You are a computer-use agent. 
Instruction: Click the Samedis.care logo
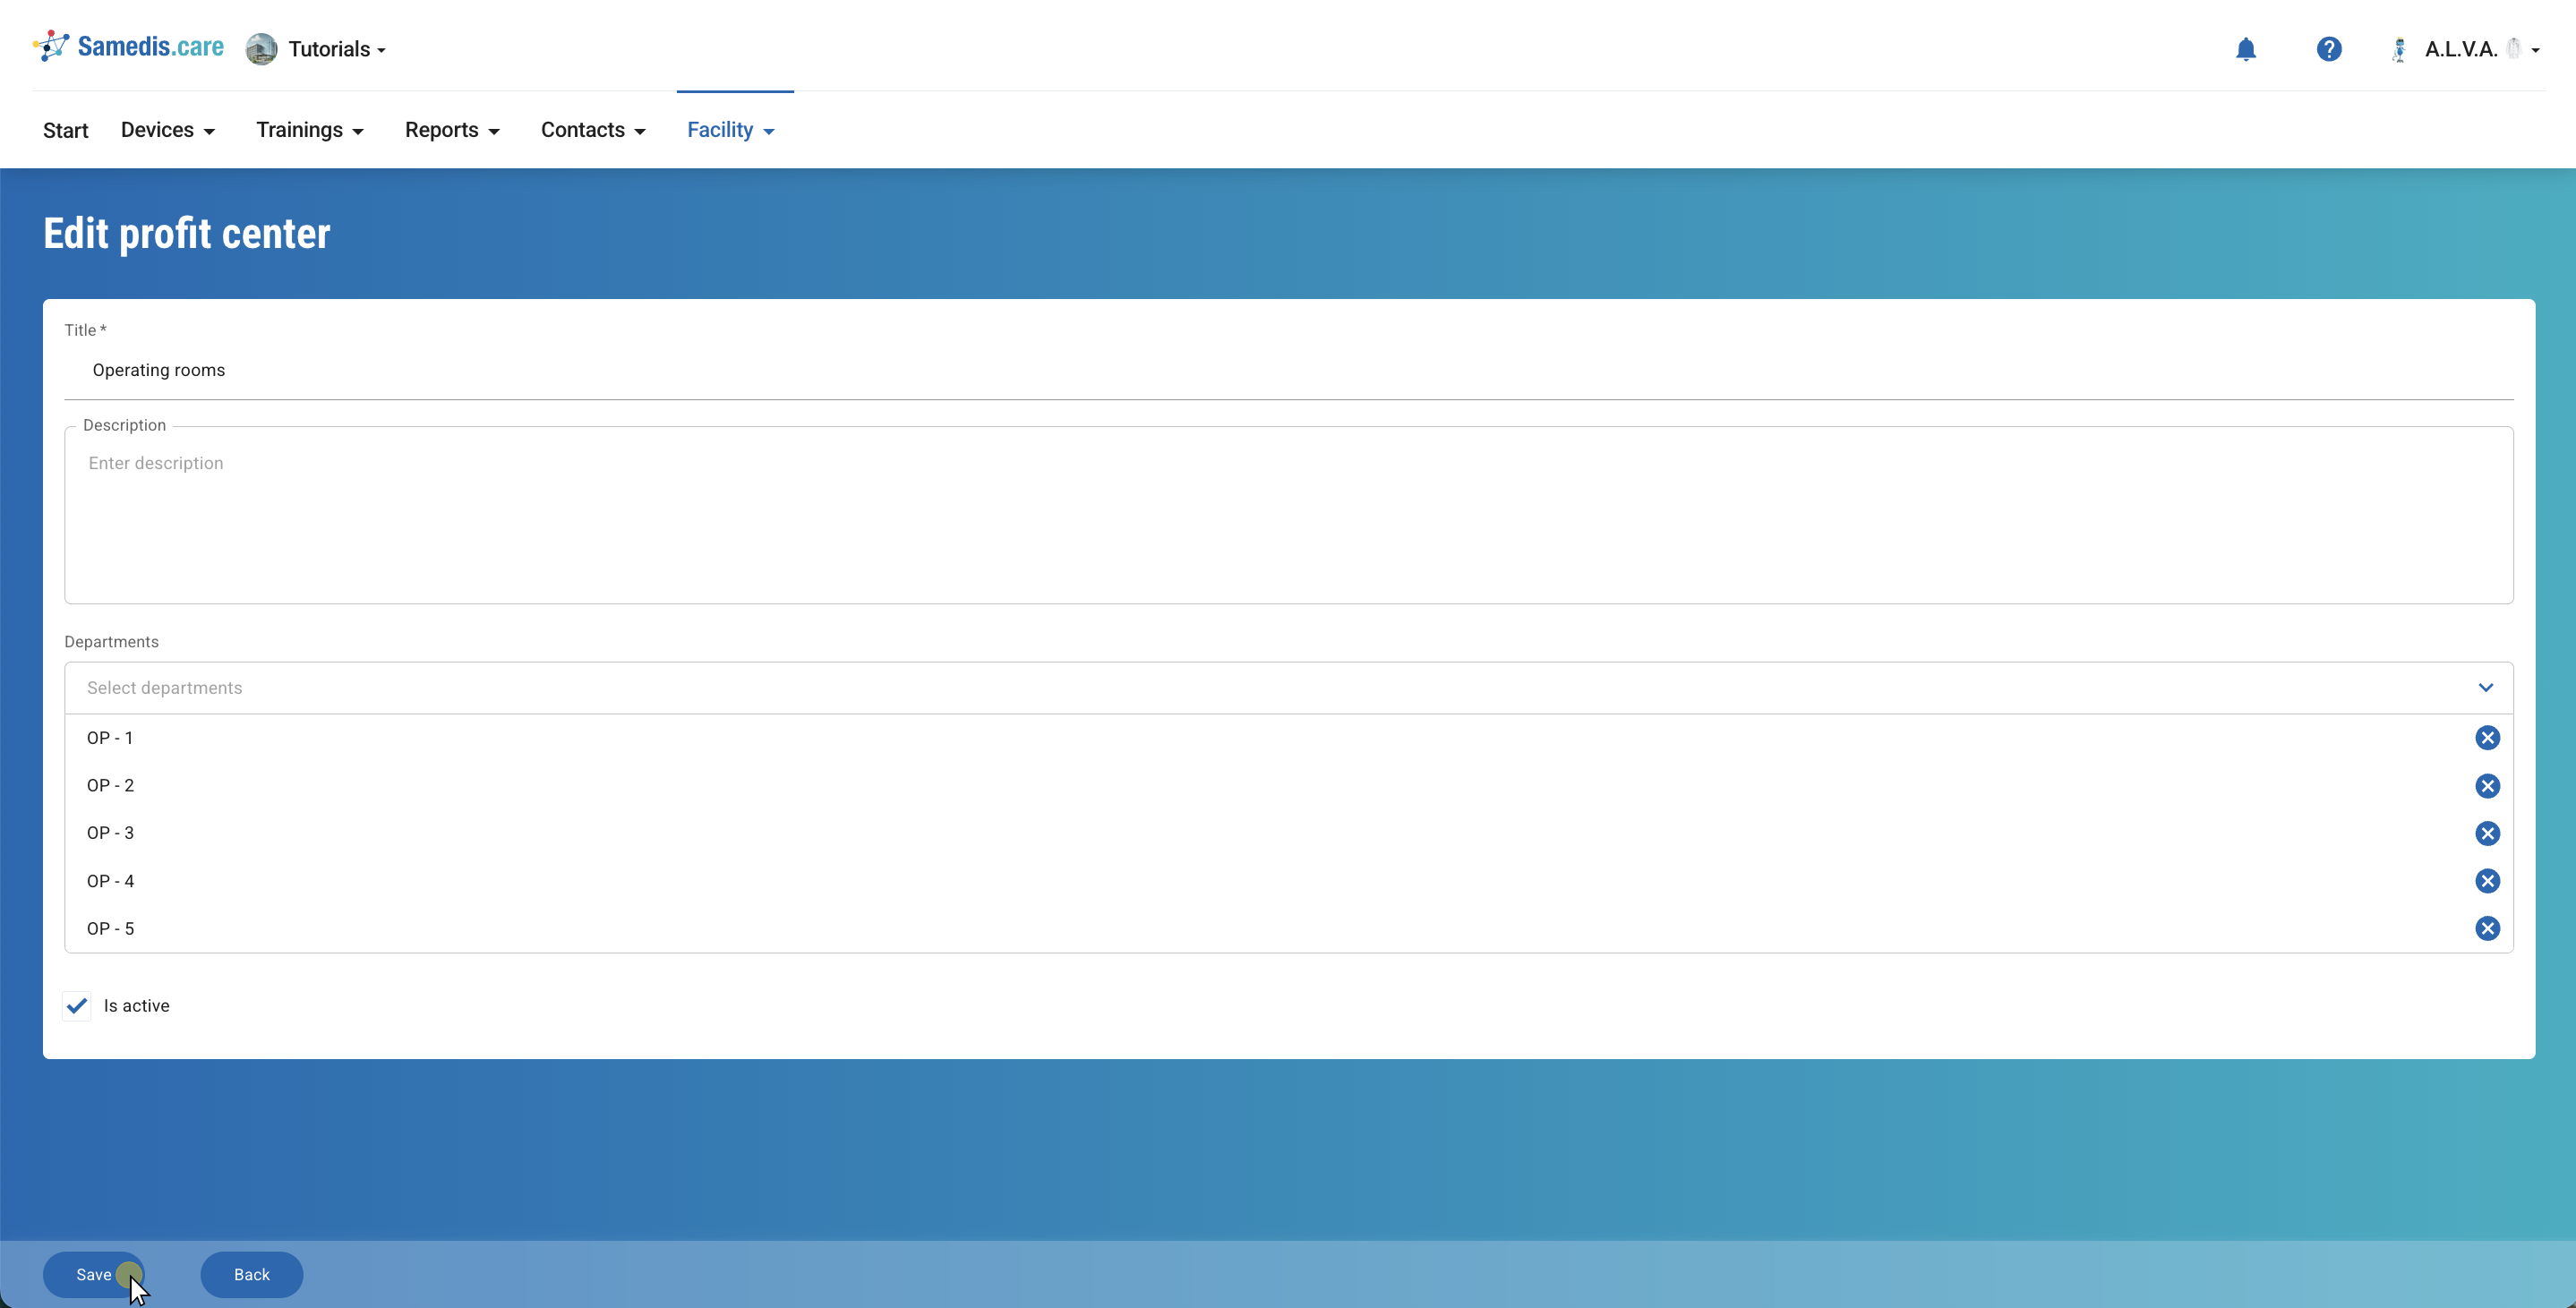click(x=129, y=47)
